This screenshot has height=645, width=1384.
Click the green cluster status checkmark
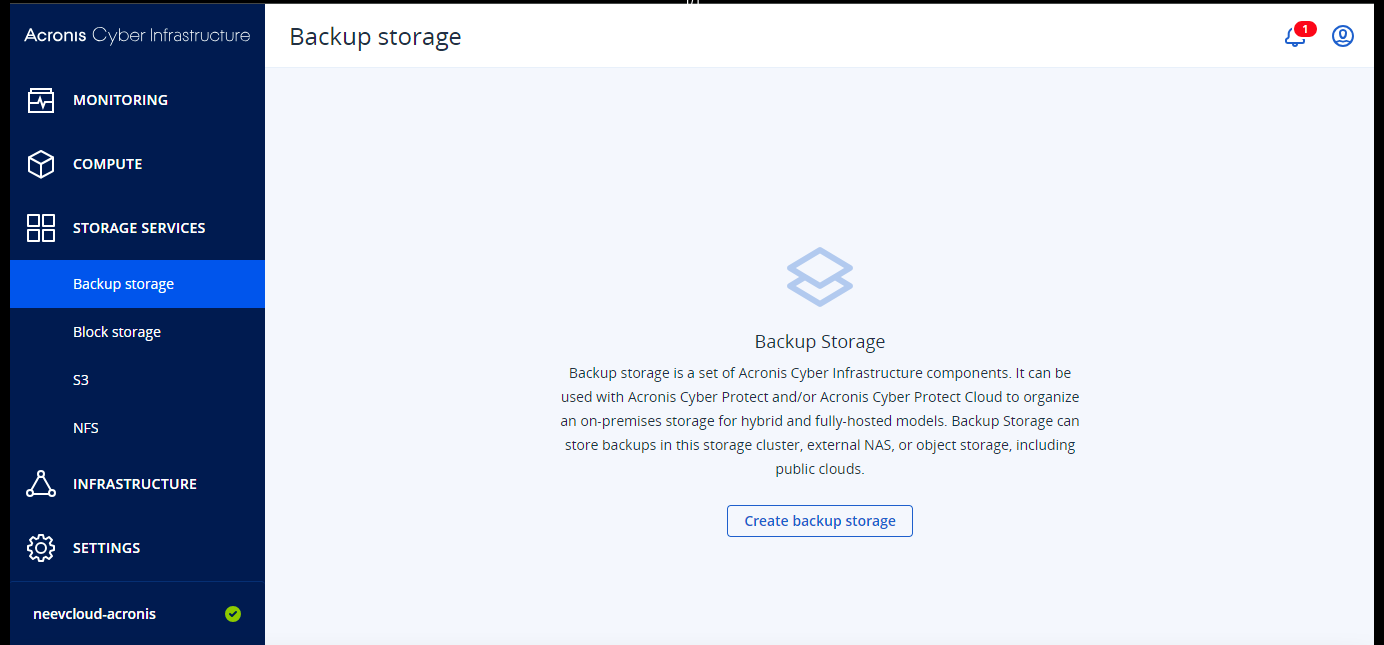[233, 614]
